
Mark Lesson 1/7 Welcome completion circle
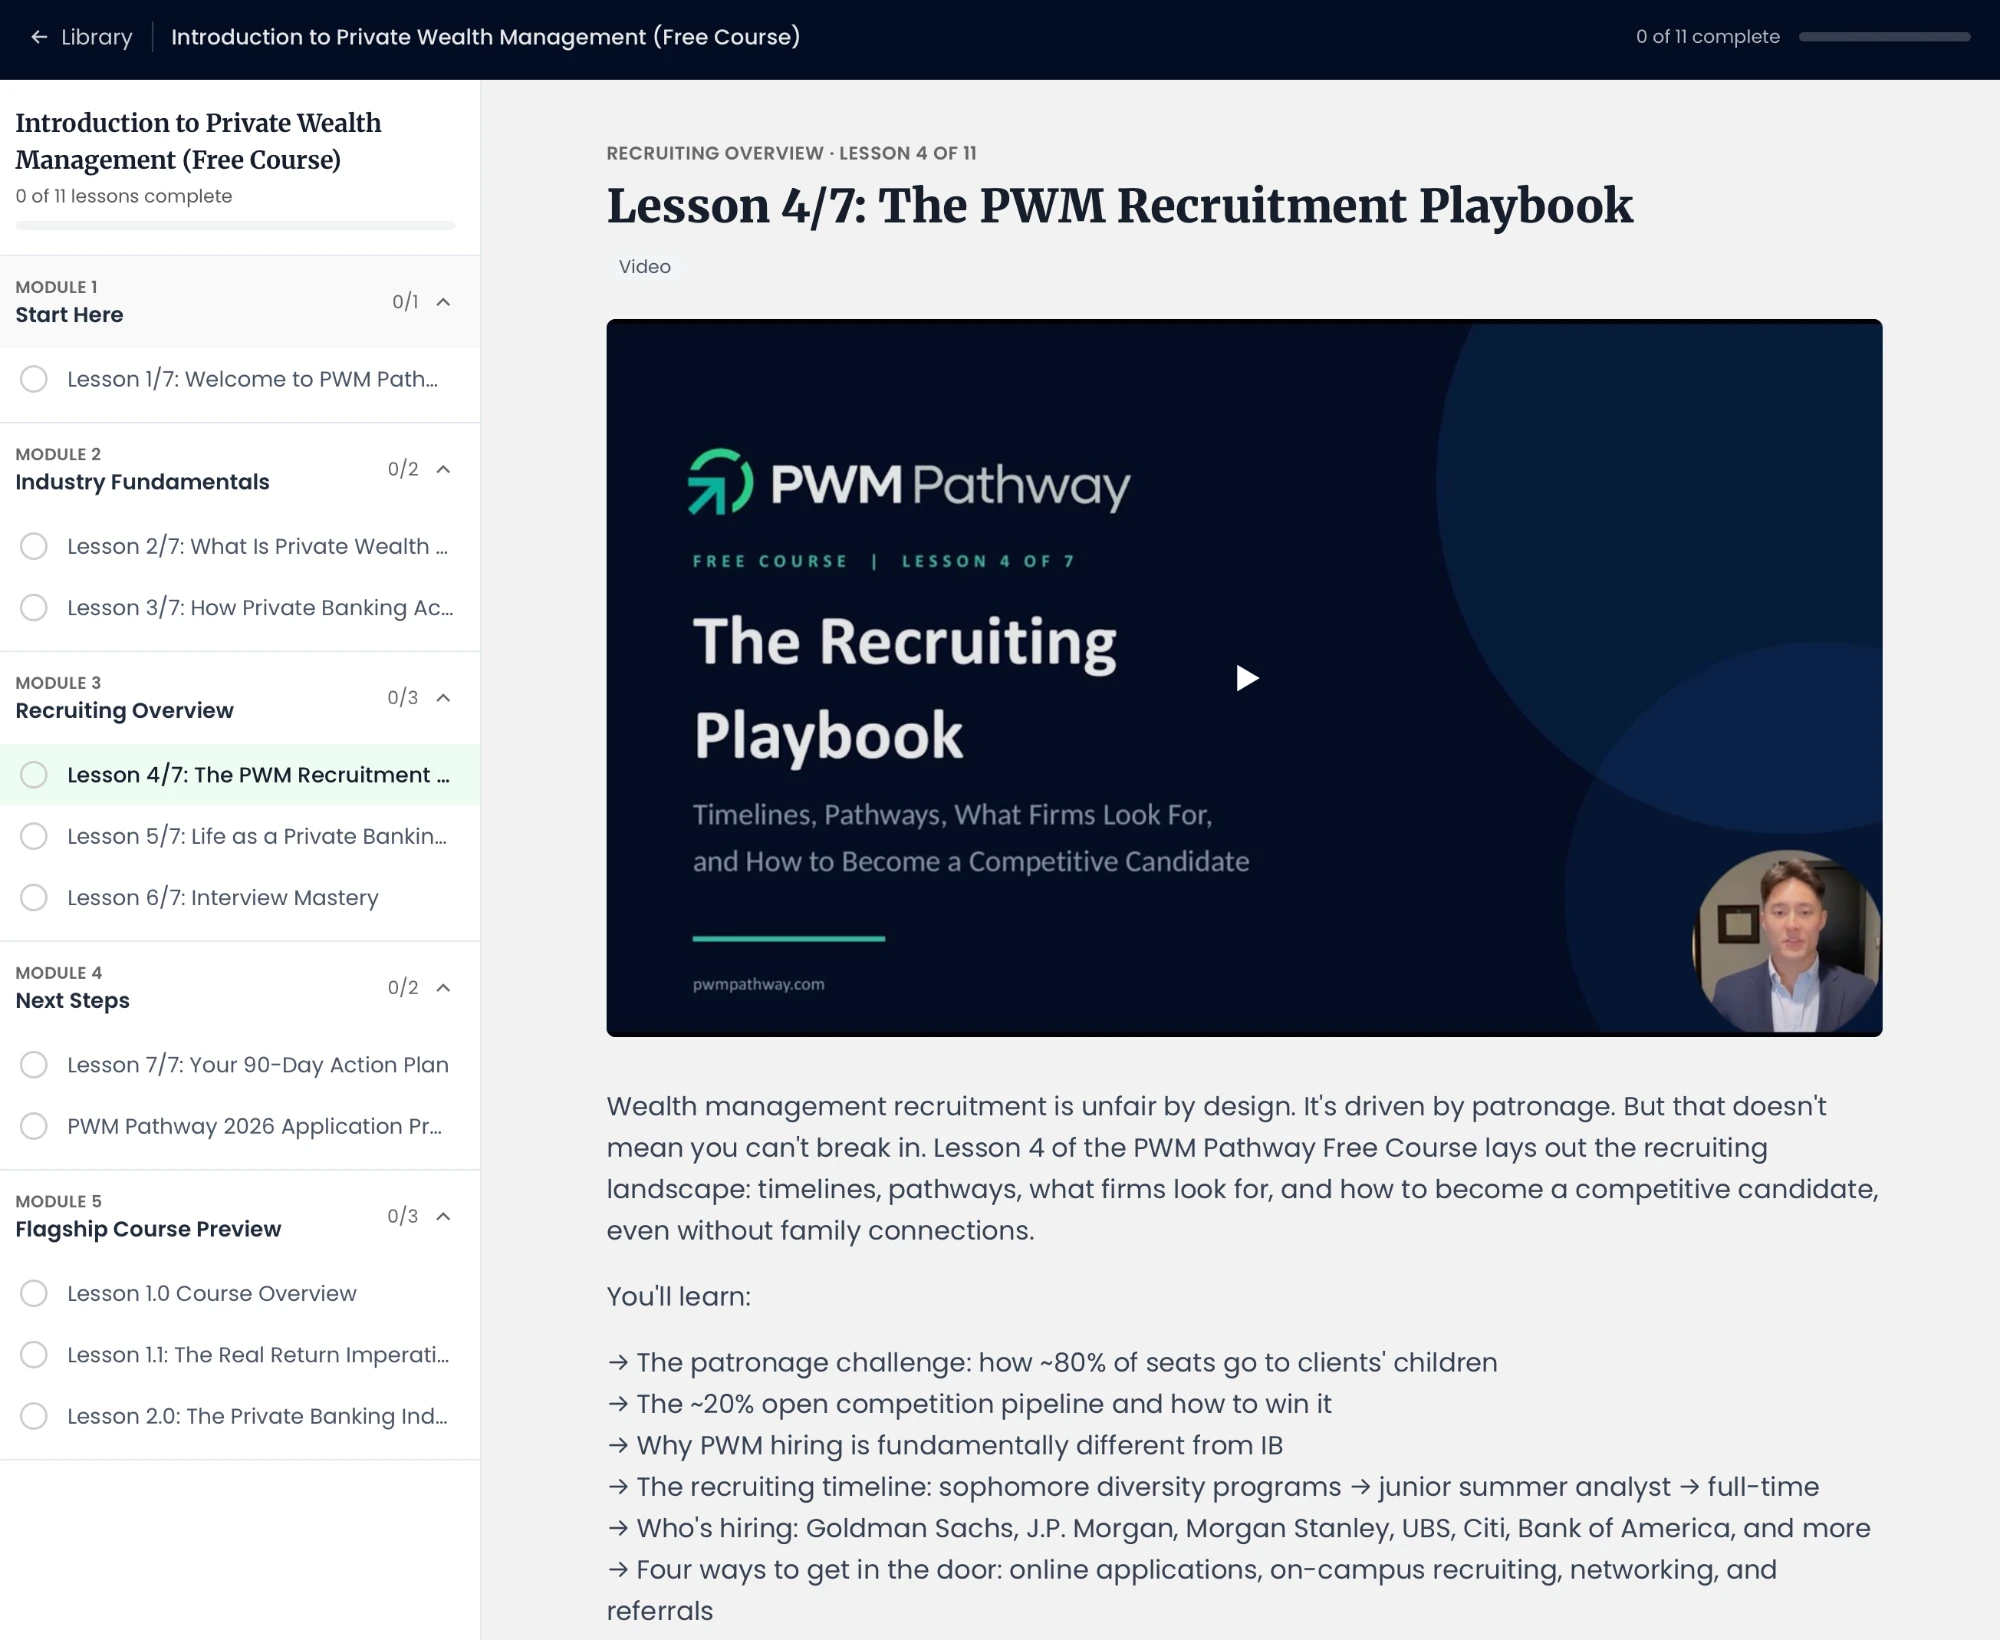[x=34, y=379]
